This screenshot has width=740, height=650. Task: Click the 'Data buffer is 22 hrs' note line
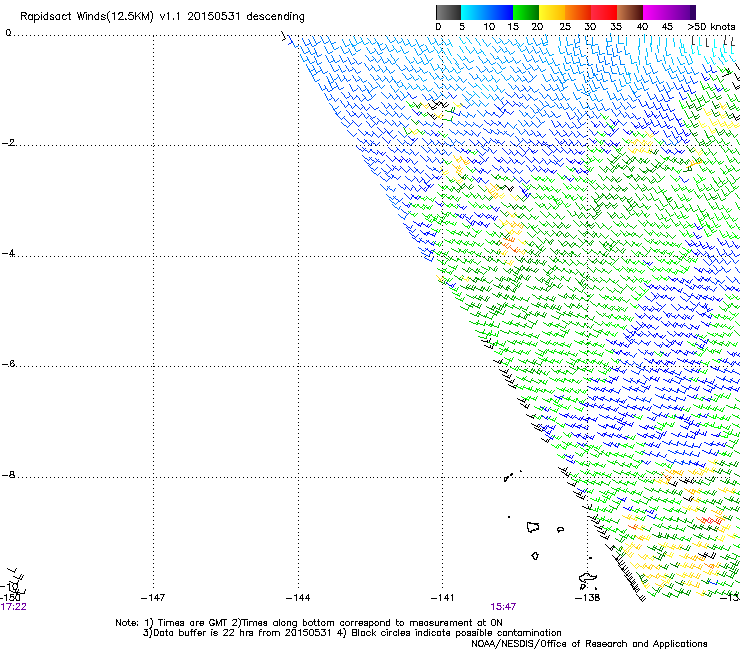352,633
